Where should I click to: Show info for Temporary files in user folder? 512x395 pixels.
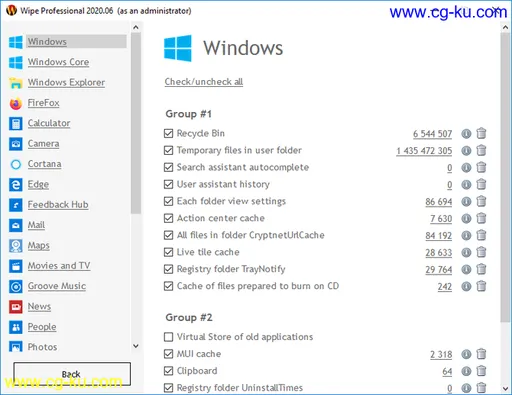pos(466,151)
